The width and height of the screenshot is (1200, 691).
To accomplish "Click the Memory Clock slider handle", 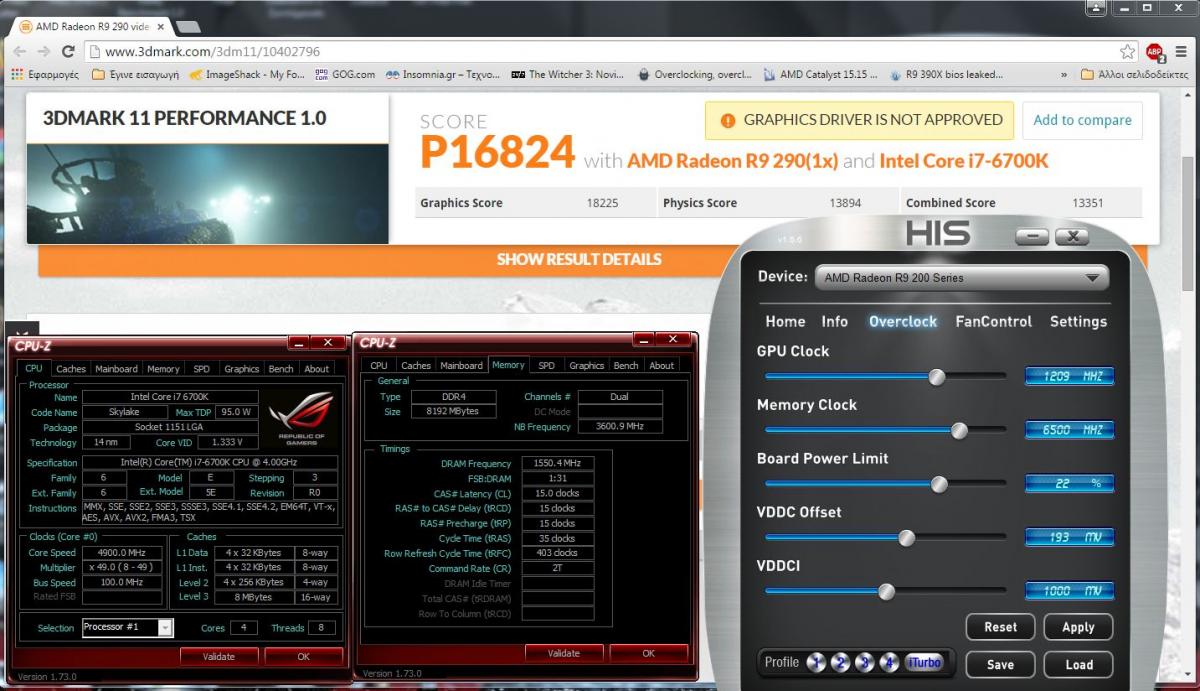I will coord(959,431).
